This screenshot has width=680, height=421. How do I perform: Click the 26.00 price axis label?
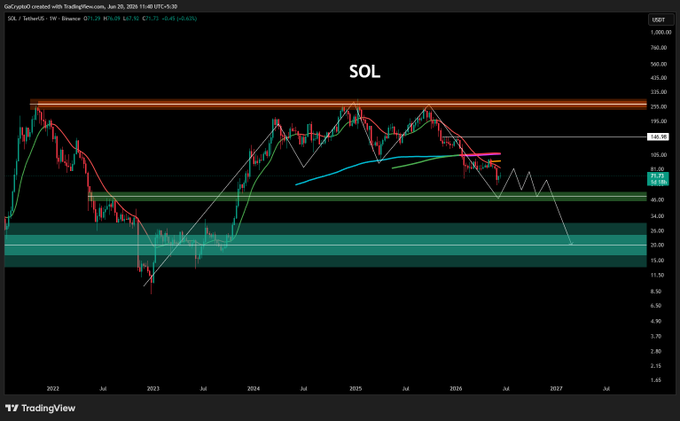658,231
